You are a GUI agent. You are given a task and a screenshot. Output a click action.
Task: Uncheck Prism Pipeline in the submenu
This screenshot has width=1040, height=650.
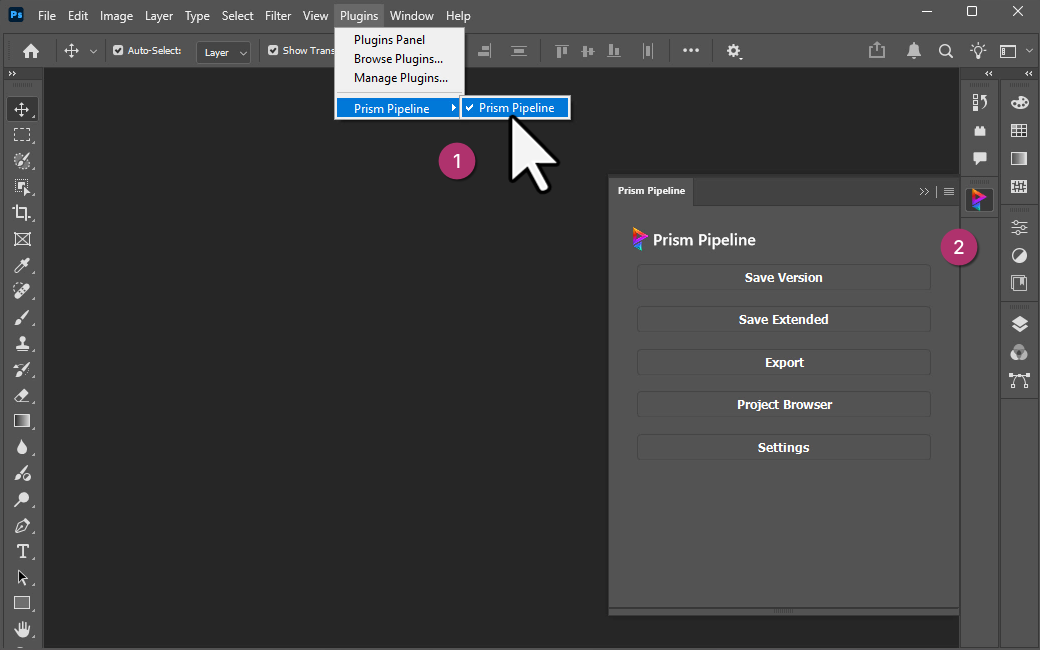(515, 108)
